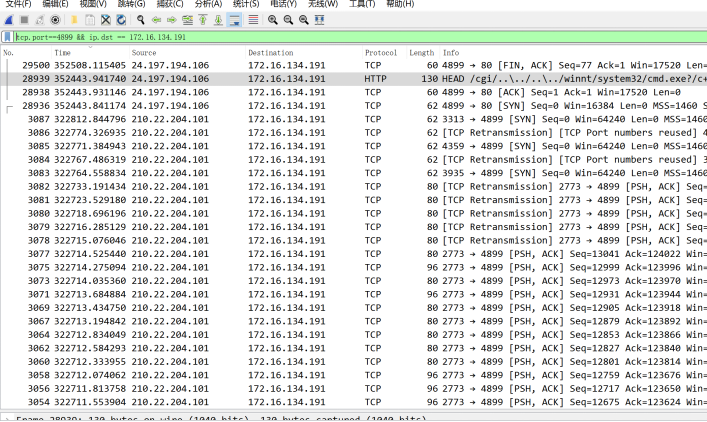Restart the current capture
707x422 pixels.
tap(40, 20)
